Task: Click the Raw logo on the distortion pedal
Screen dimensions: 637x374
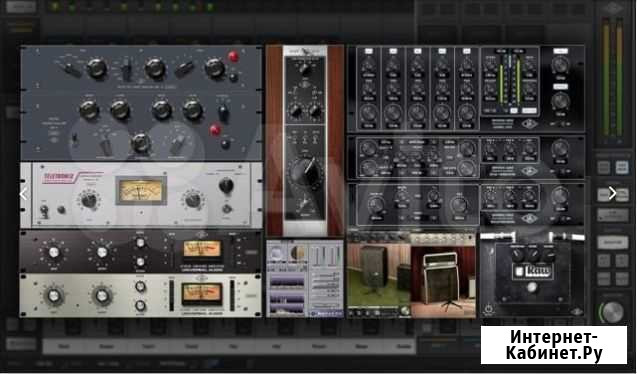Action: pos(533,271)
